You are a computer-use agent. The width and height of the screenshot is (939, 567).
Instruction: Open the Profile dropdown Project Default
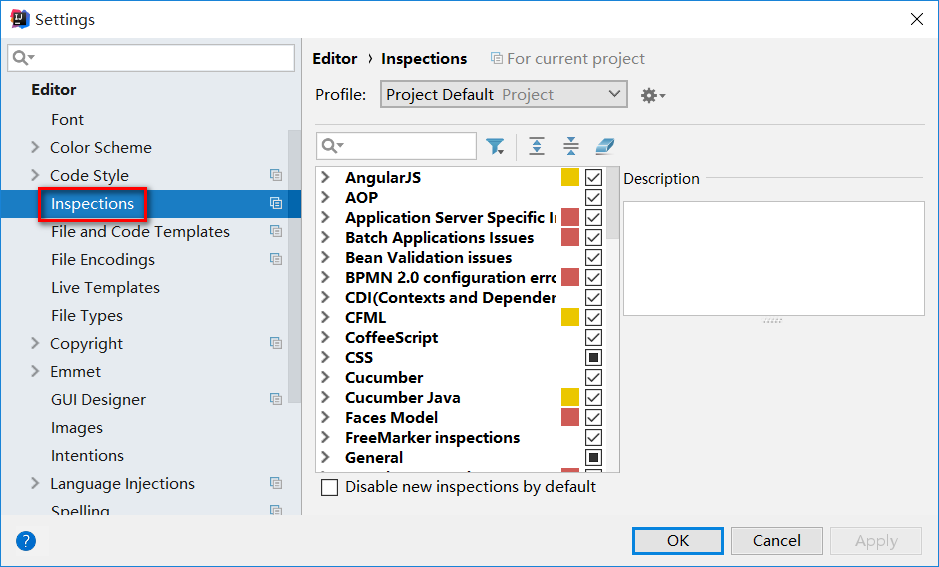tap(504, 95)
